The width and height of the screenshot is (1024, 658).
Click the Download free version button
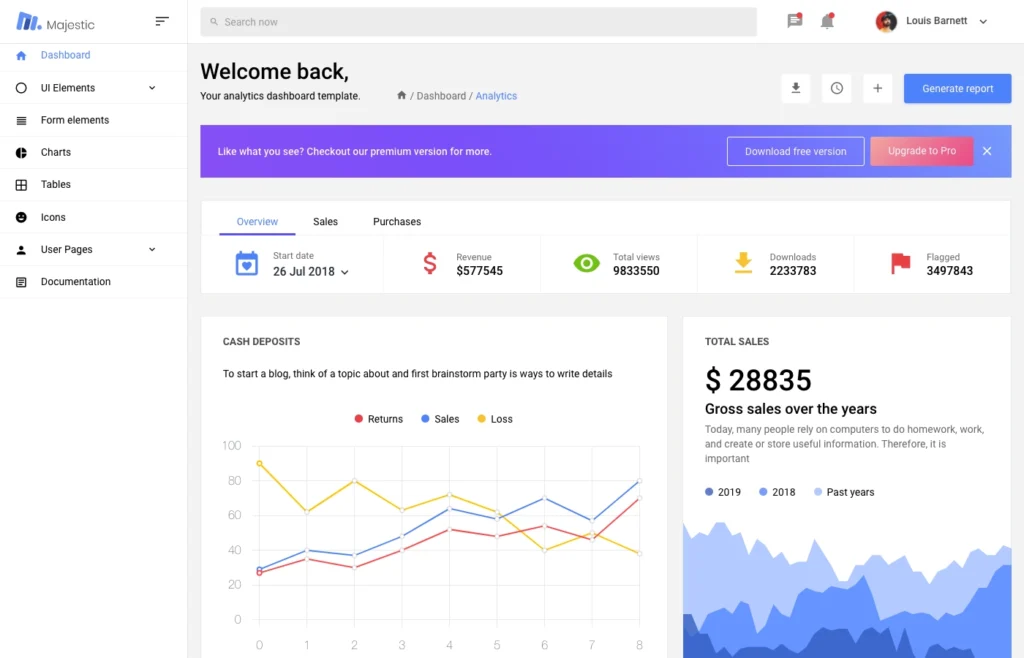(x=795, y=151)
